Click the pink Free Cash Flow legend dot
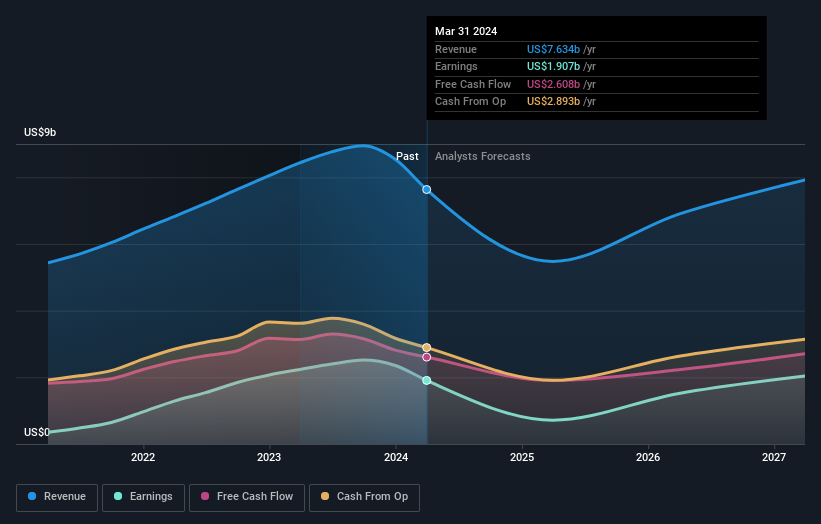Viewport: 821px width, 524px height. [x=205, y=496]
